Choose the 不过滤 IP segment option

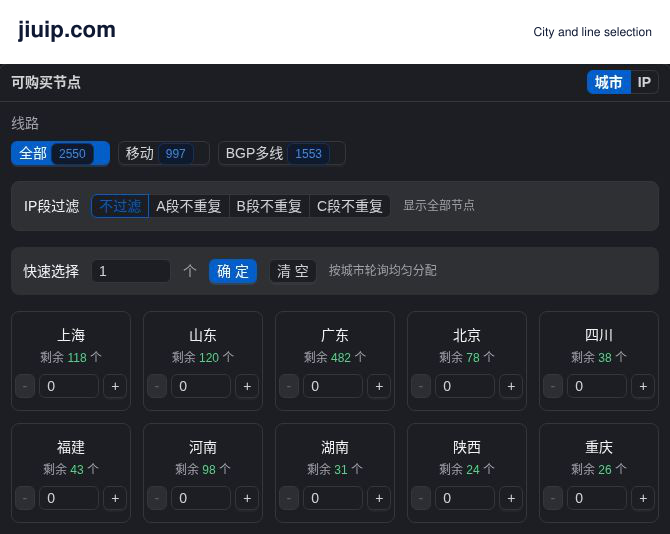pos(120,206)
